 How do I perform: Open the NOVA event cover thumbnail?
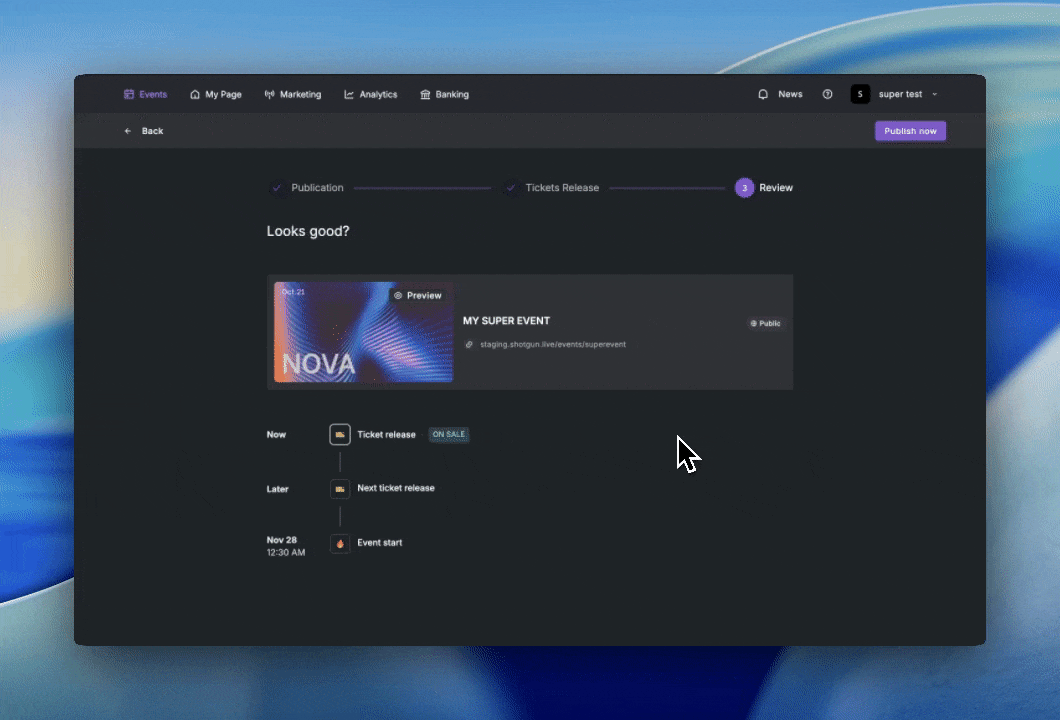click(x=363, y=332)
